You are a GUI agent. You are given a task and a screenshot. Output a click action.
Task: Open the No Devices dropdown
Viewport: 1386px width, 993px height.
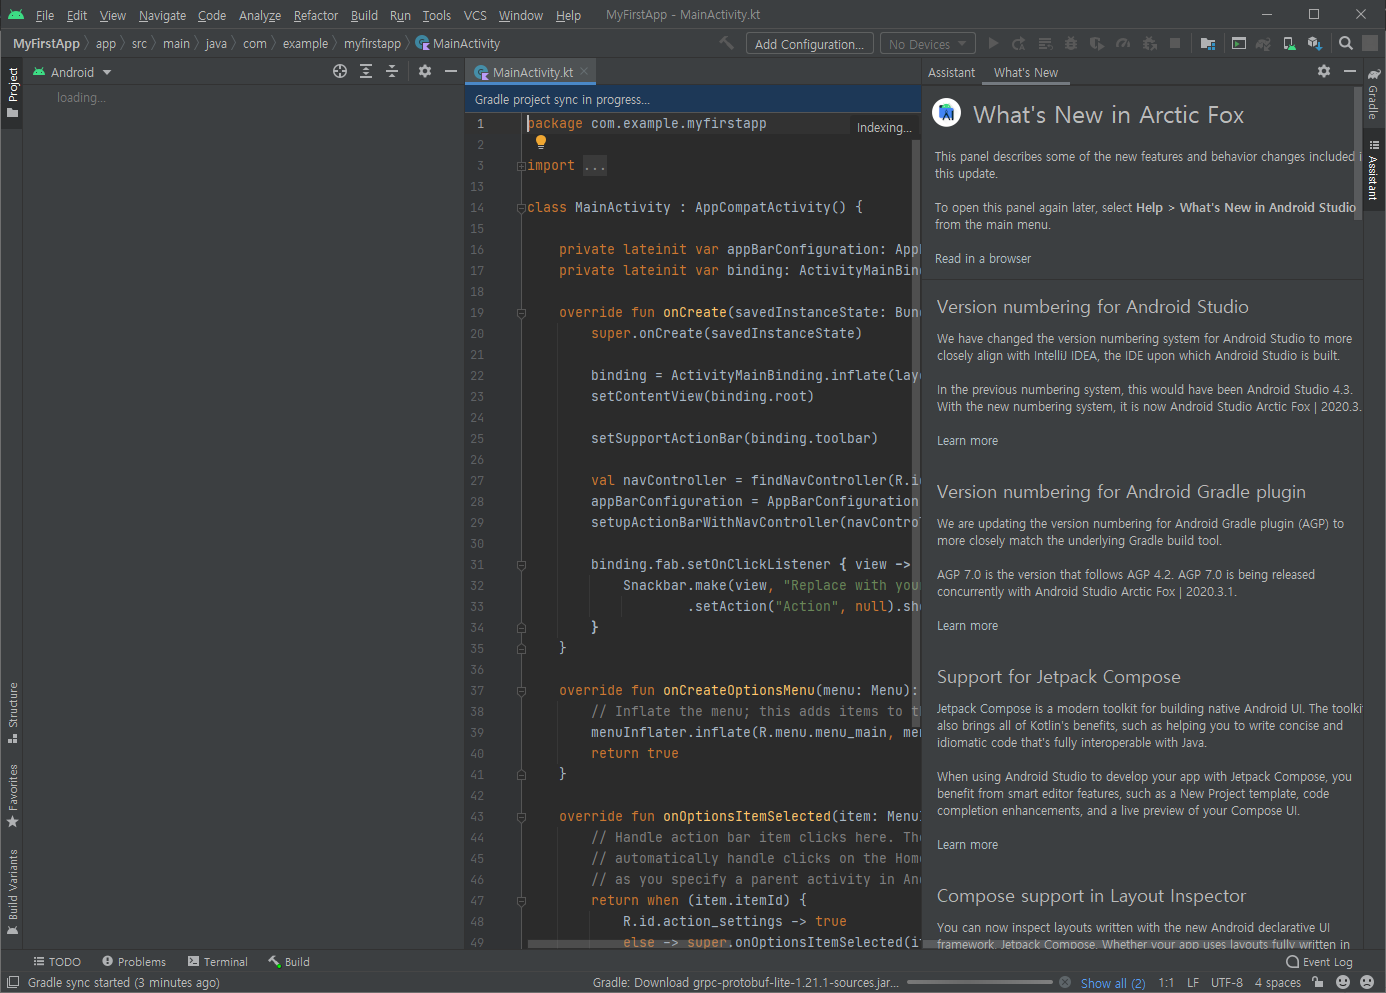pos(927,44)
